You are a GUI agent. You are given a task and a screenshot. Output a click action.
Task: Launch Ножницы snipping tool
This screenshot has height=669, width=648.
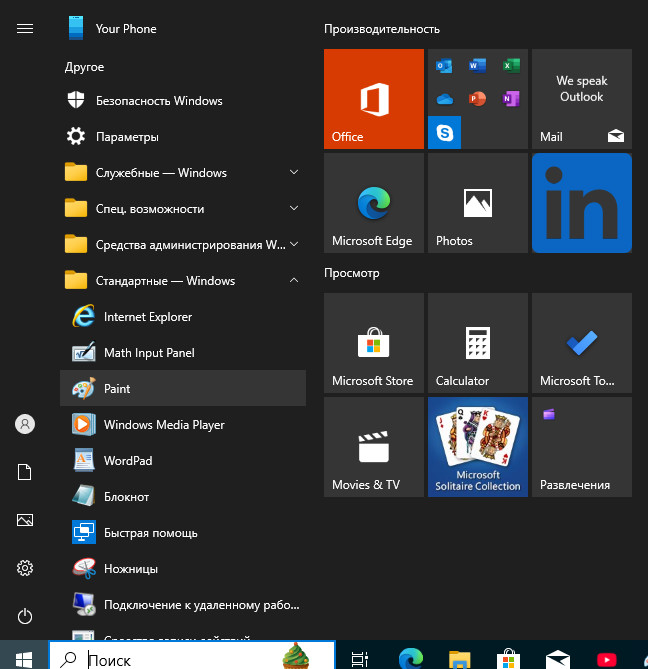pos(183,568)
